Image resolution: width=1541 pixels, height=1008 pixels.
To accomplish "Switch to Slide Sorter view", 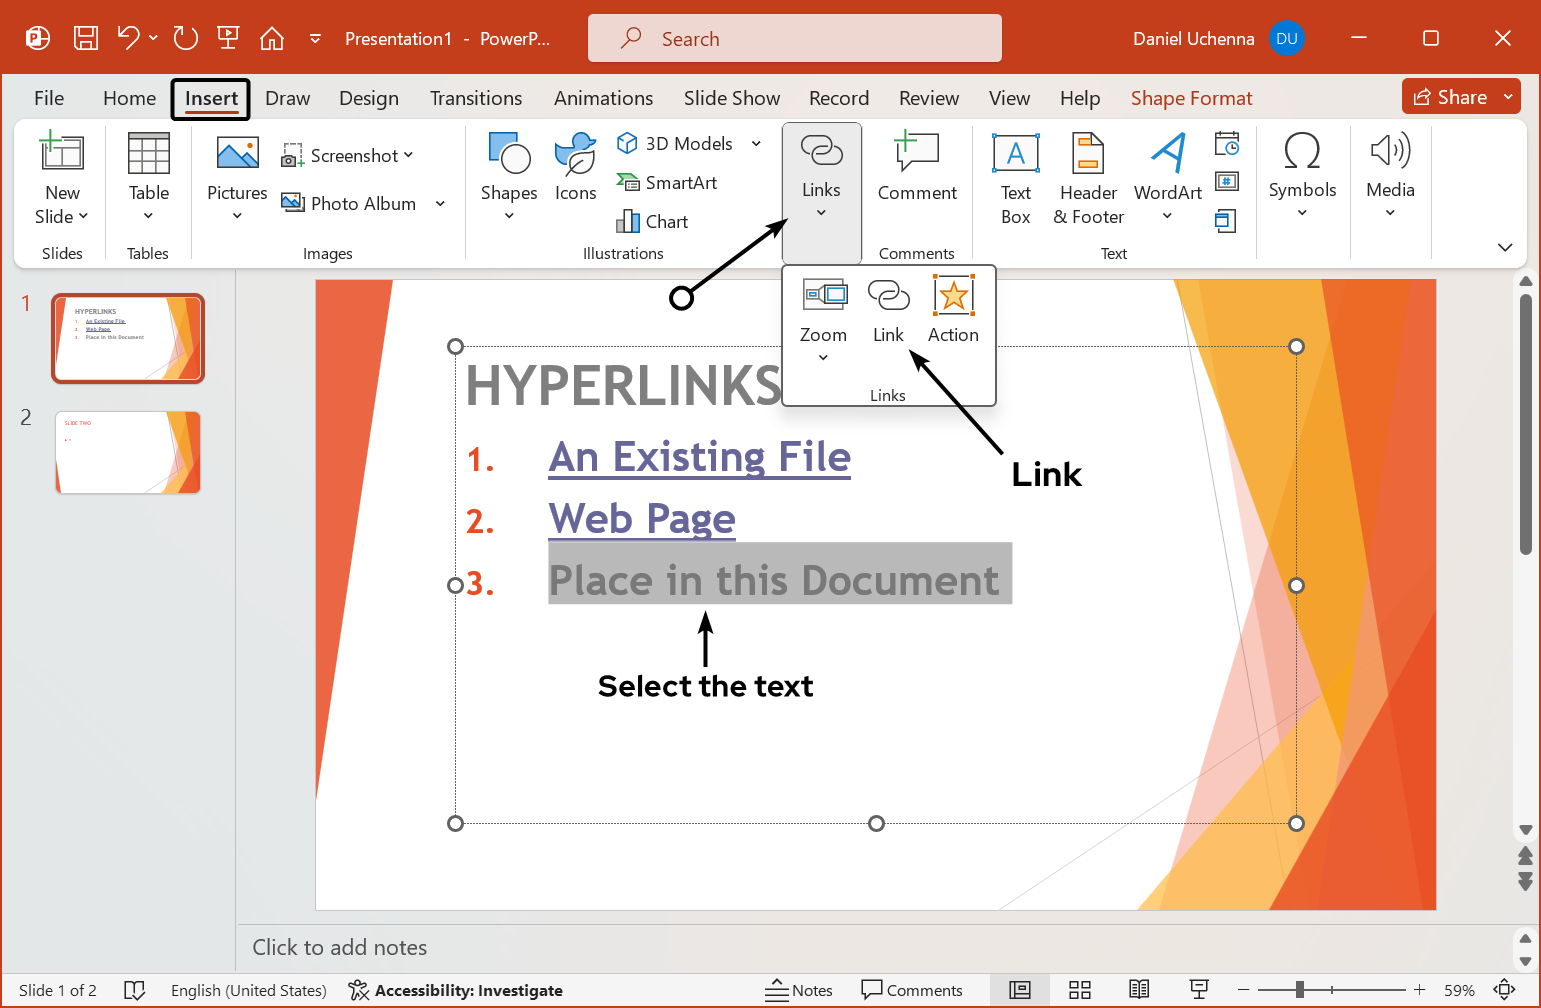I will (x=1080, y=989).
